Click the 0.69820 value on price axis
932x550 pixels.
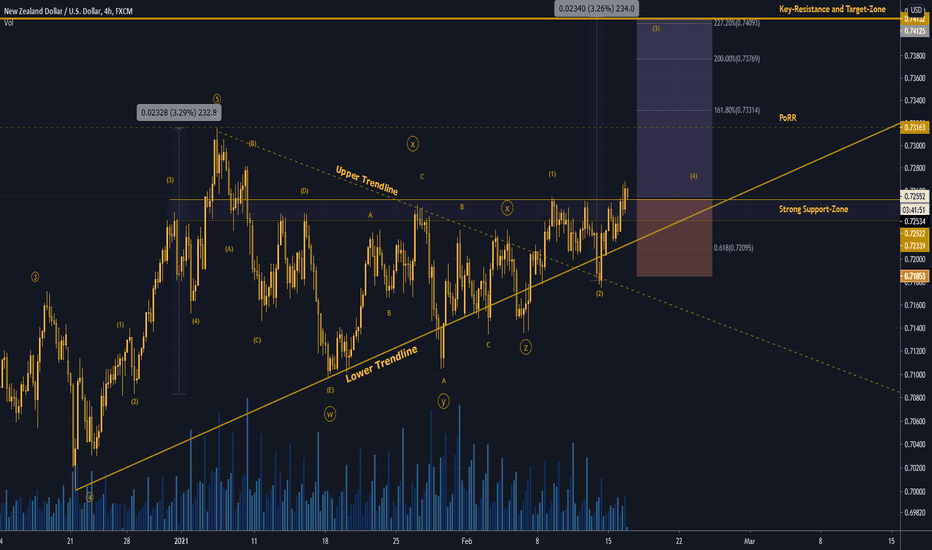(x=915, y=513)
